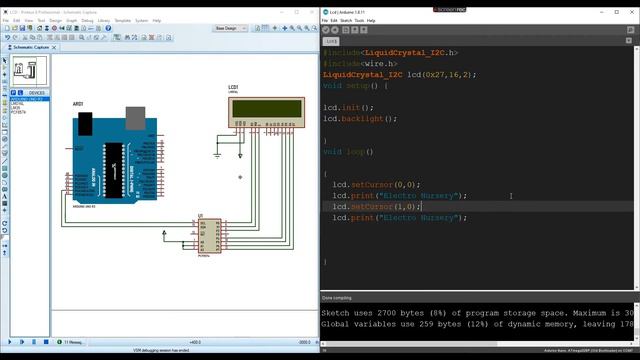This screenshot has height=360, width=640.
Task: Close the Schematic Capture tab
Action: tap(54, 47)
